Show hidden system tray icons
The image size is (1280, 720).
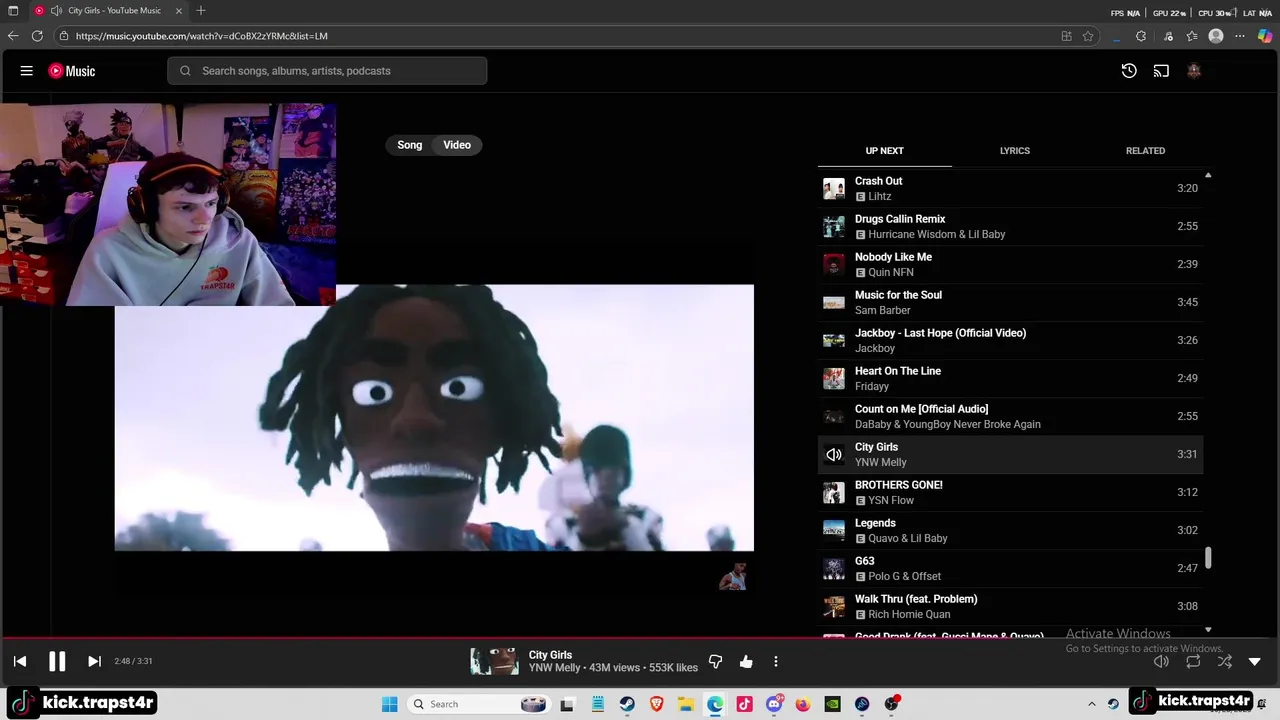pos(1092,704)
